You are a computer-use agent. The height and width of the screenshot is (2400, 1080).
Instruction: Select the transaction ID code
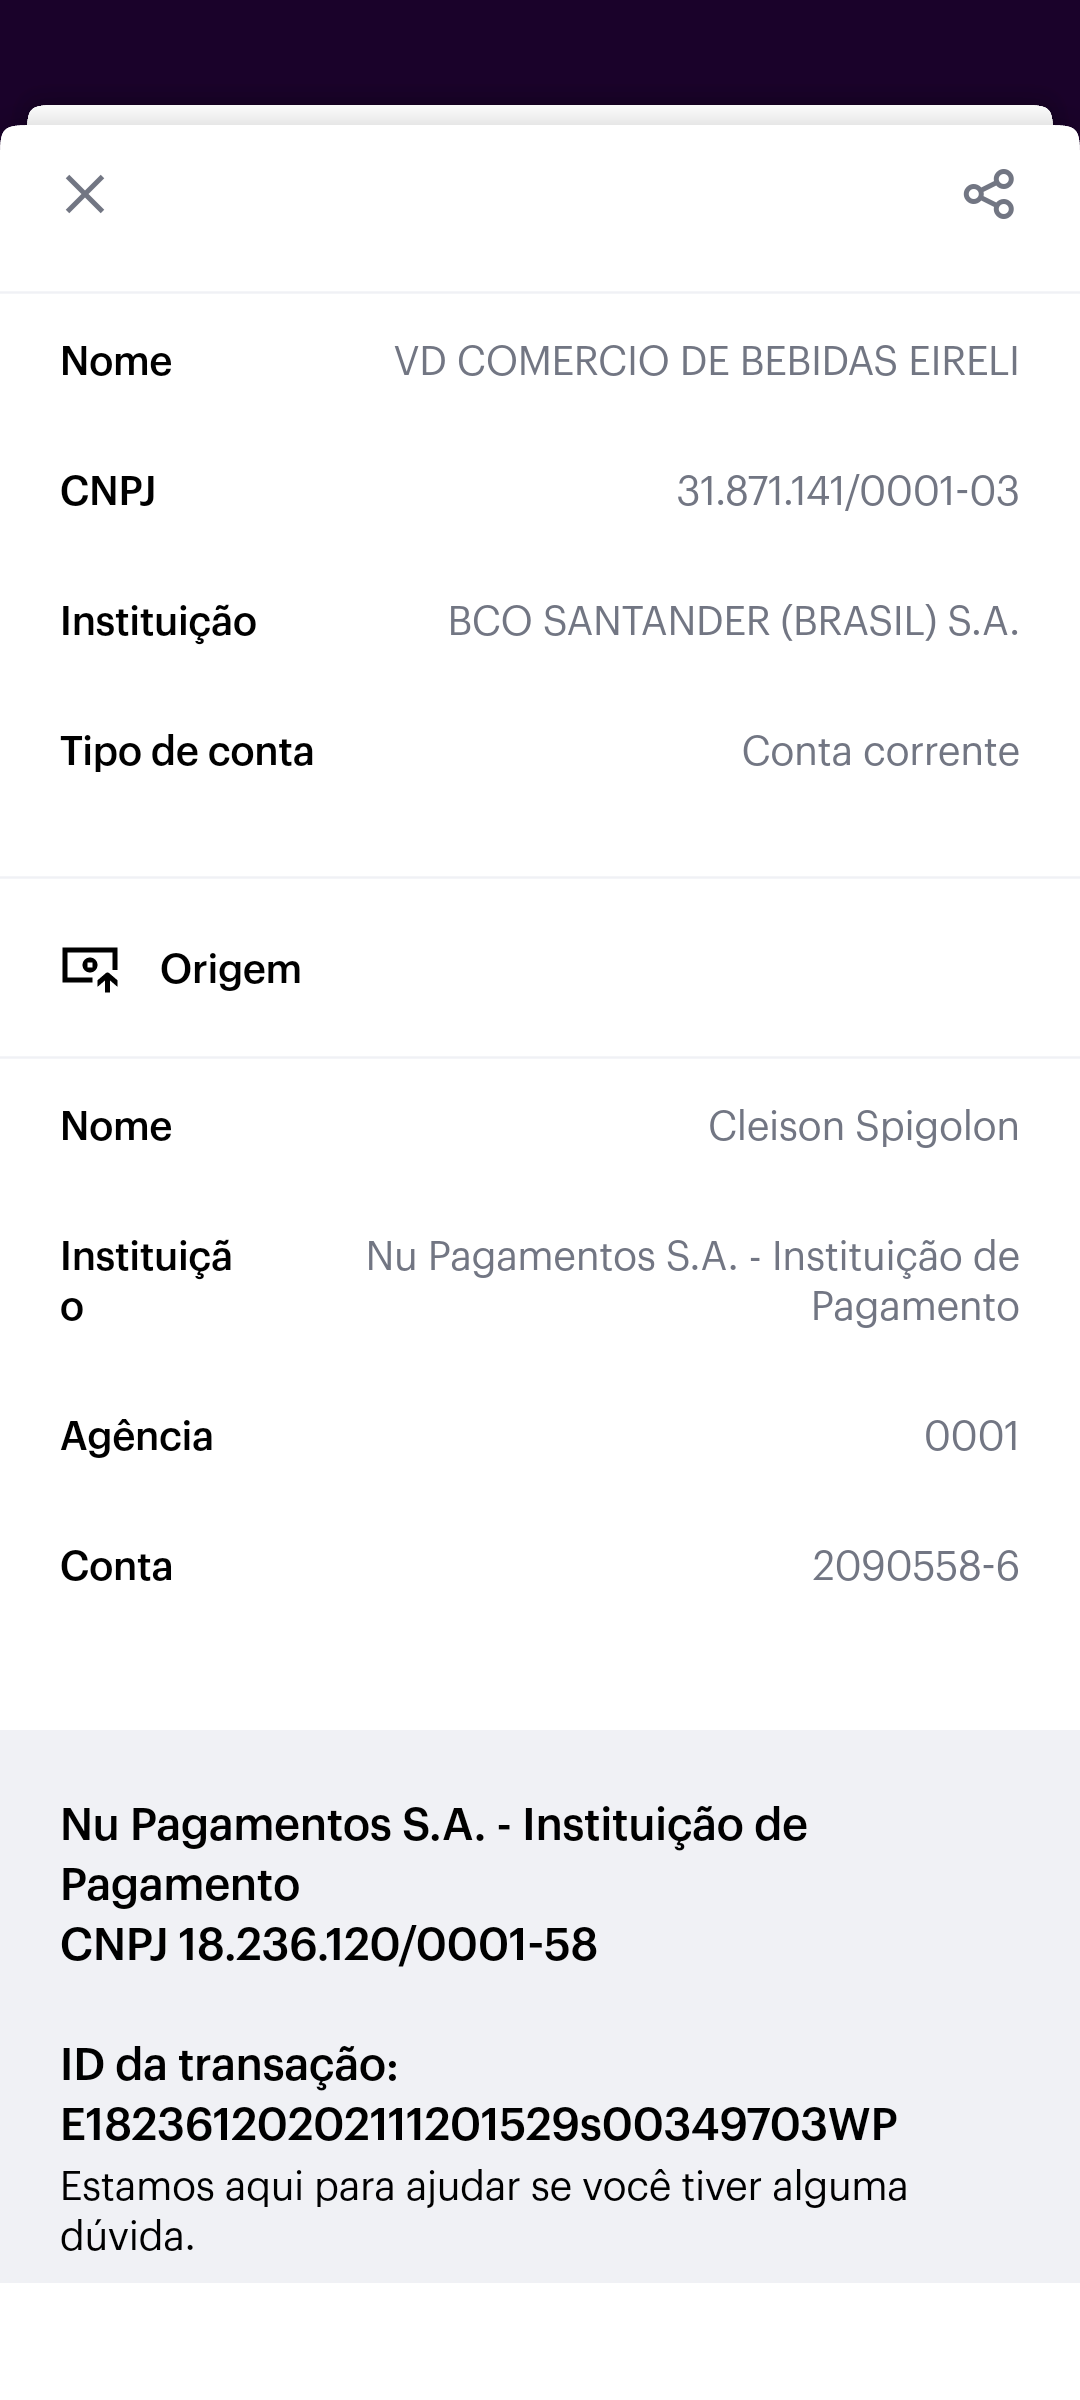(479, 2125)
